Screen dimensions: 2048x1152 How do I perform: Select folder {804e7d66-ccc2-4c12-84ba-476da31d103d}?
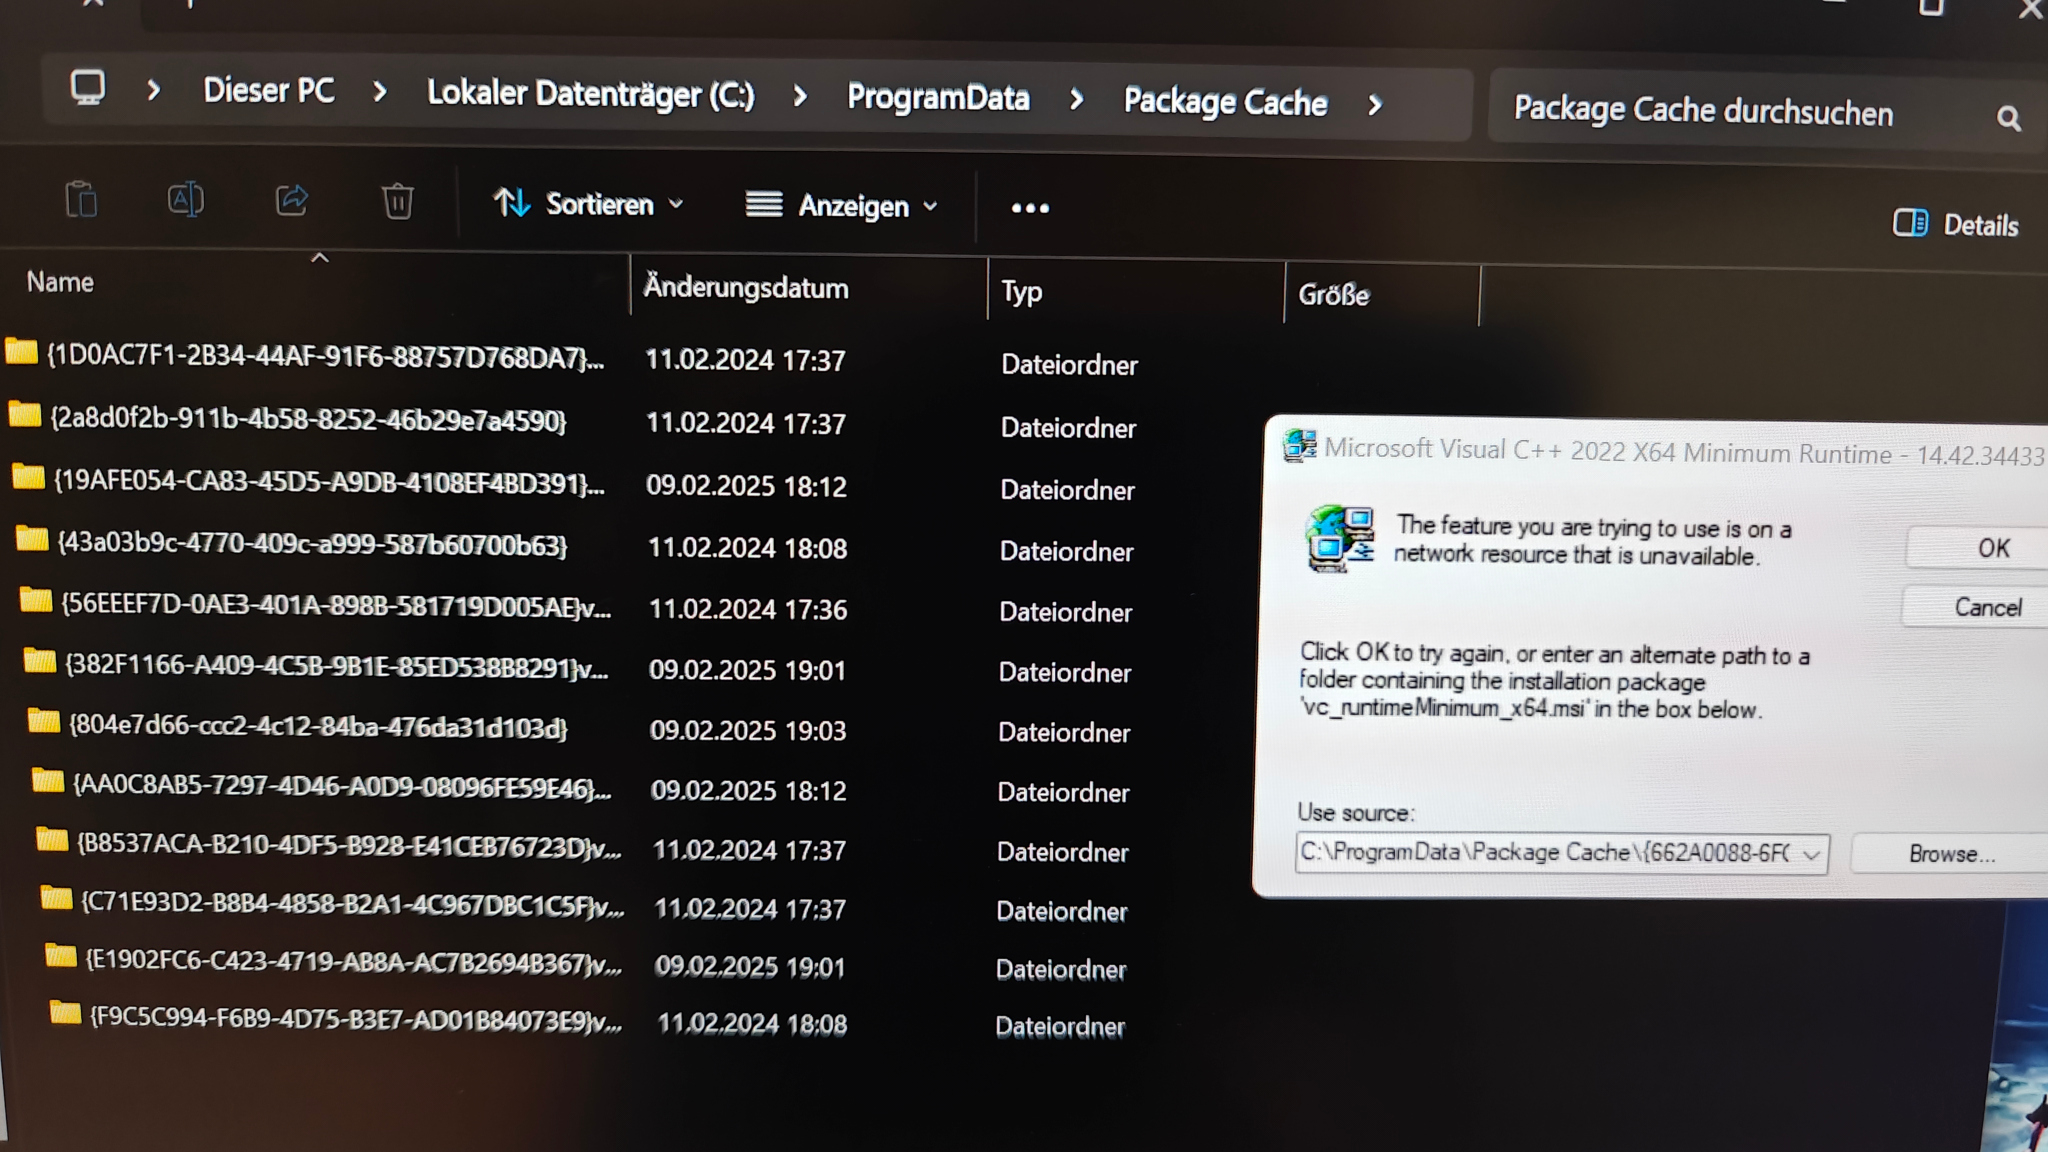click(x=318, y=726)
